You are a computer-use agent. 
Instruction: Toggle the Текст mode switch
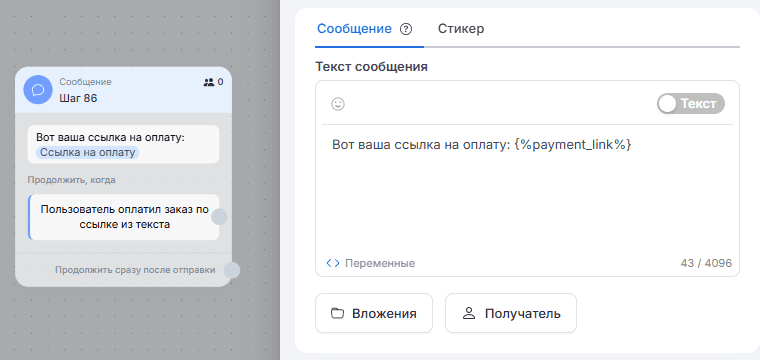pyautogui.click(x=691, y=104)
